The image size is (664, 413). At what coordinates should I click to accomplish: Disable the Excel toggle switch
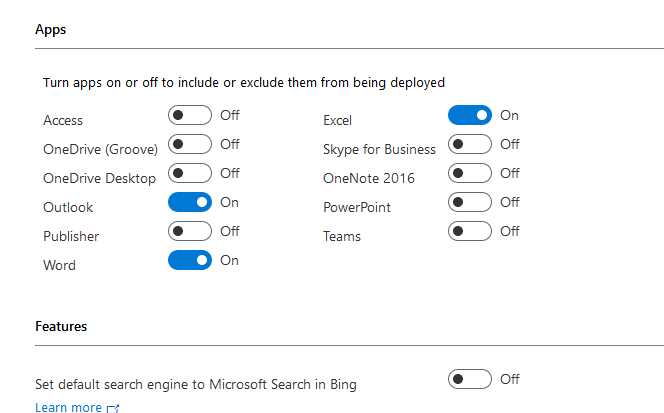click(470, 115)
